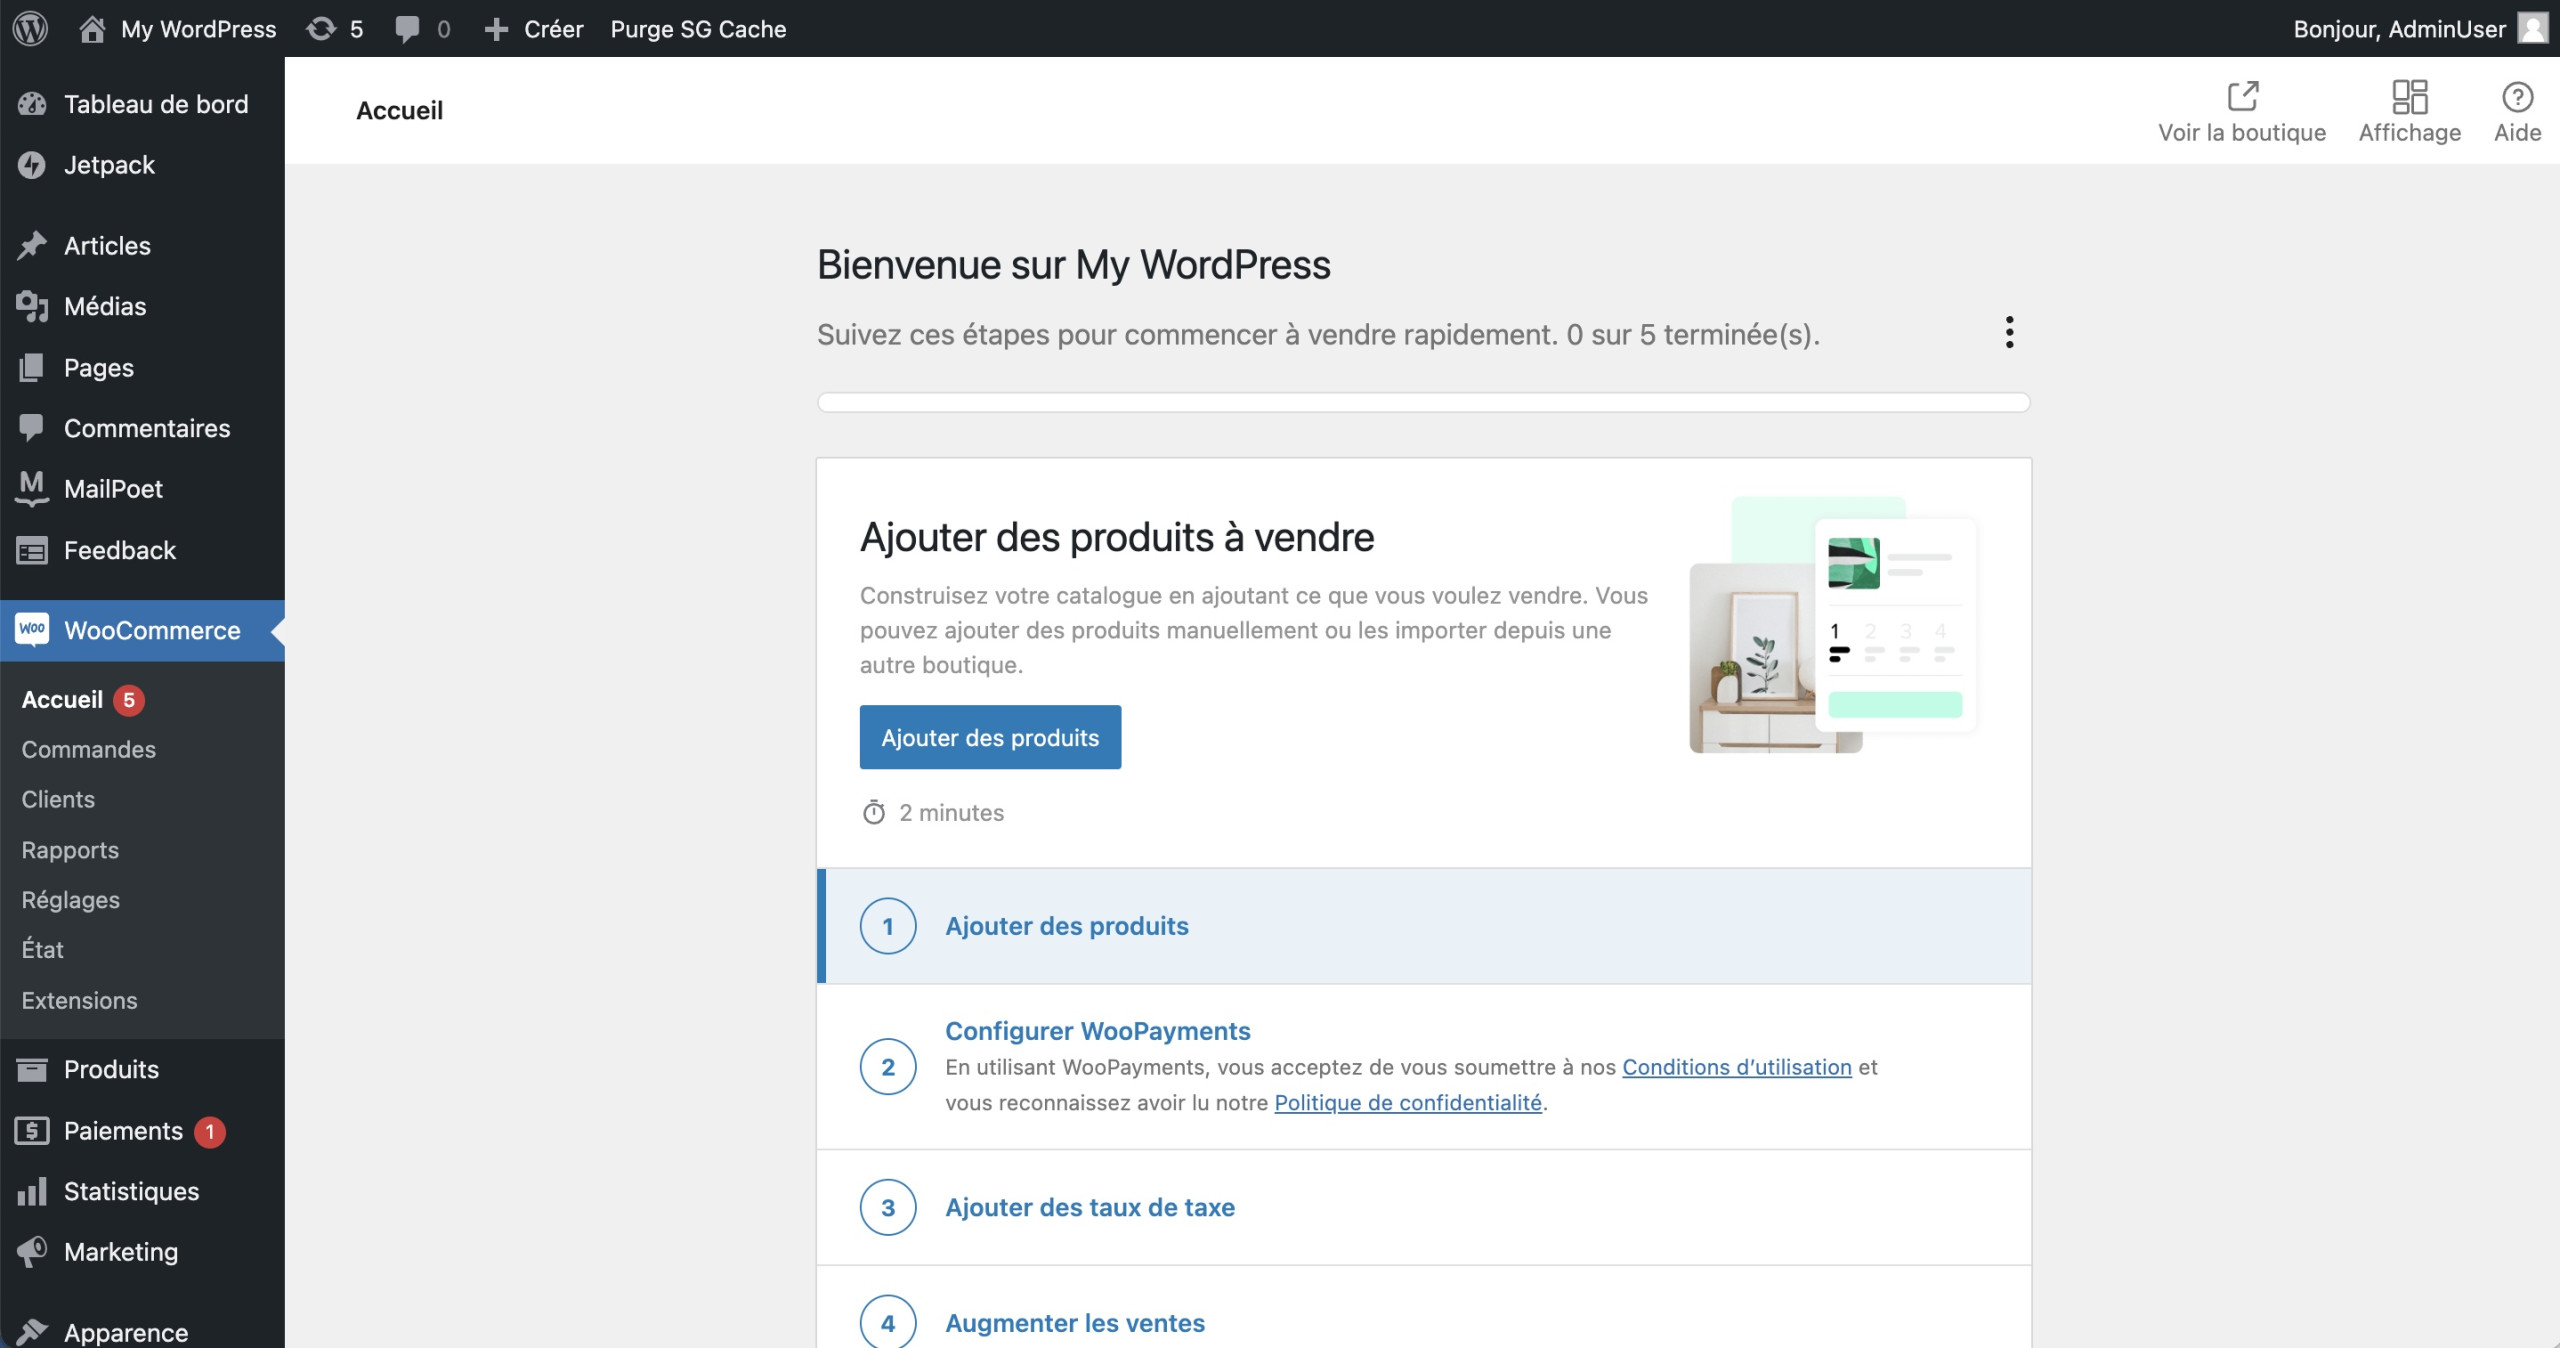This screenshot has height=1348, width=2560.
Task: Click the Articles pushpin icon
Action: pos(32,245)
